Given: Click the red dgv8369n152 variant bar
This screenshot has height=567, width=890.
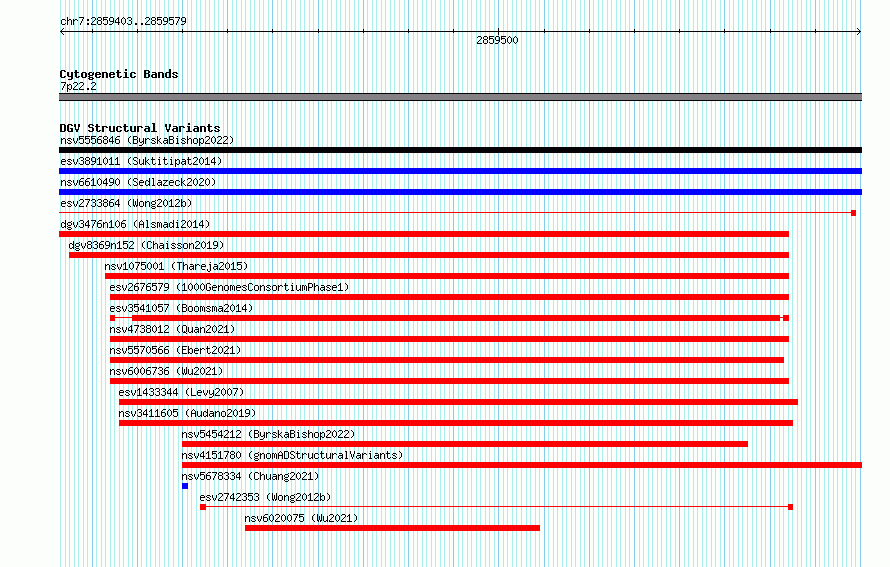Looking at the screenshot, I should pyautogui.click(x=429, y=255).
